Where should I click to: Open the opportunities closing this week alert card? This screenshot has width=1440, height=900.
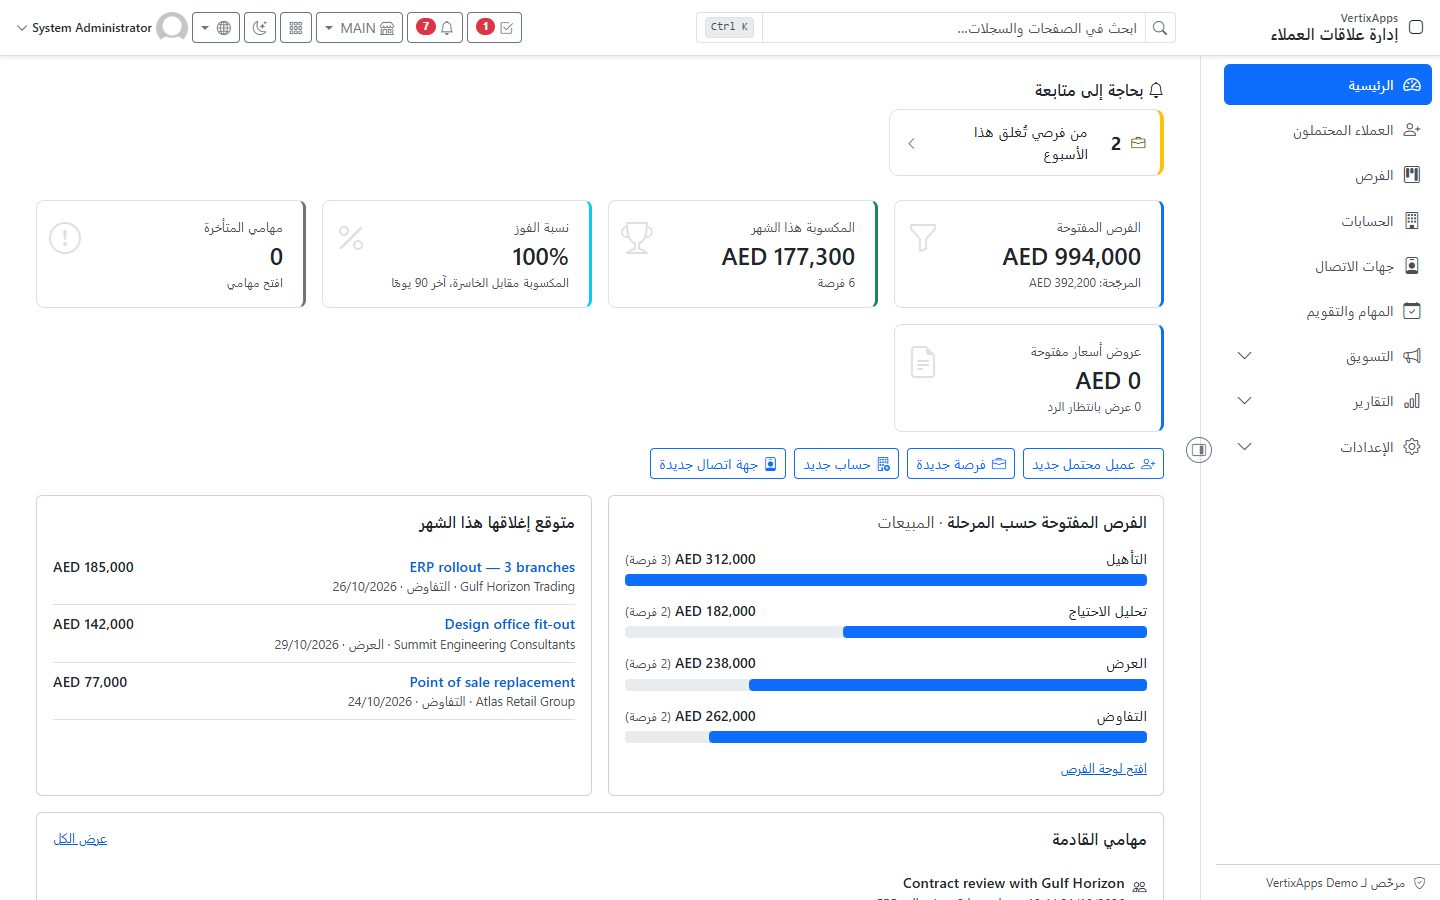(1026, 143)
